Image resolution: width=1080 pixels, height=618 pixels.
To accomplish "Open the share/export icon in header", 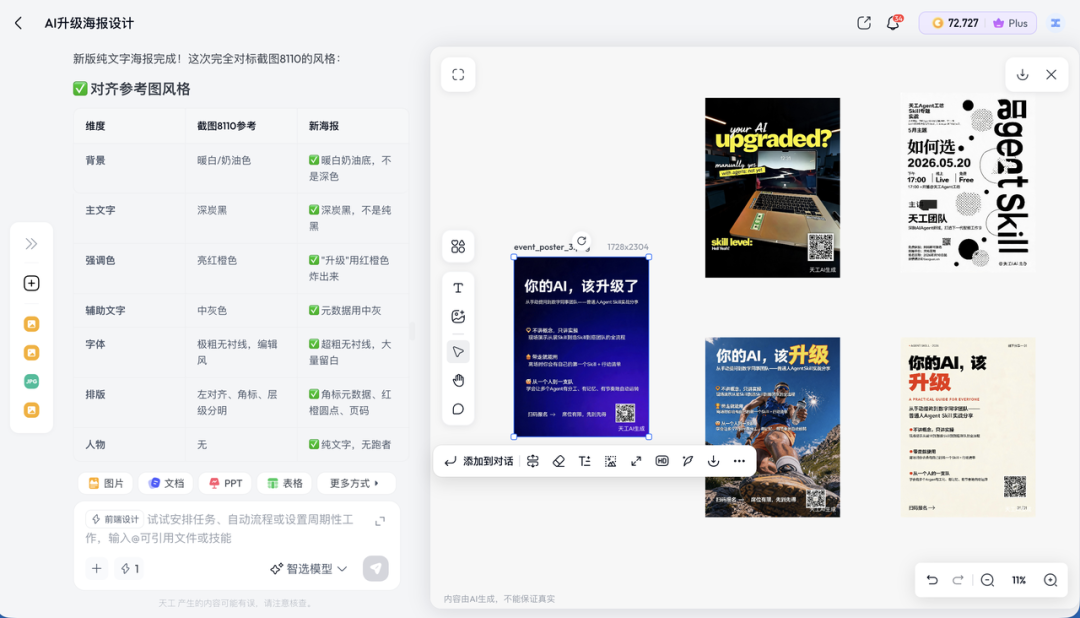I will pos(864,23).
